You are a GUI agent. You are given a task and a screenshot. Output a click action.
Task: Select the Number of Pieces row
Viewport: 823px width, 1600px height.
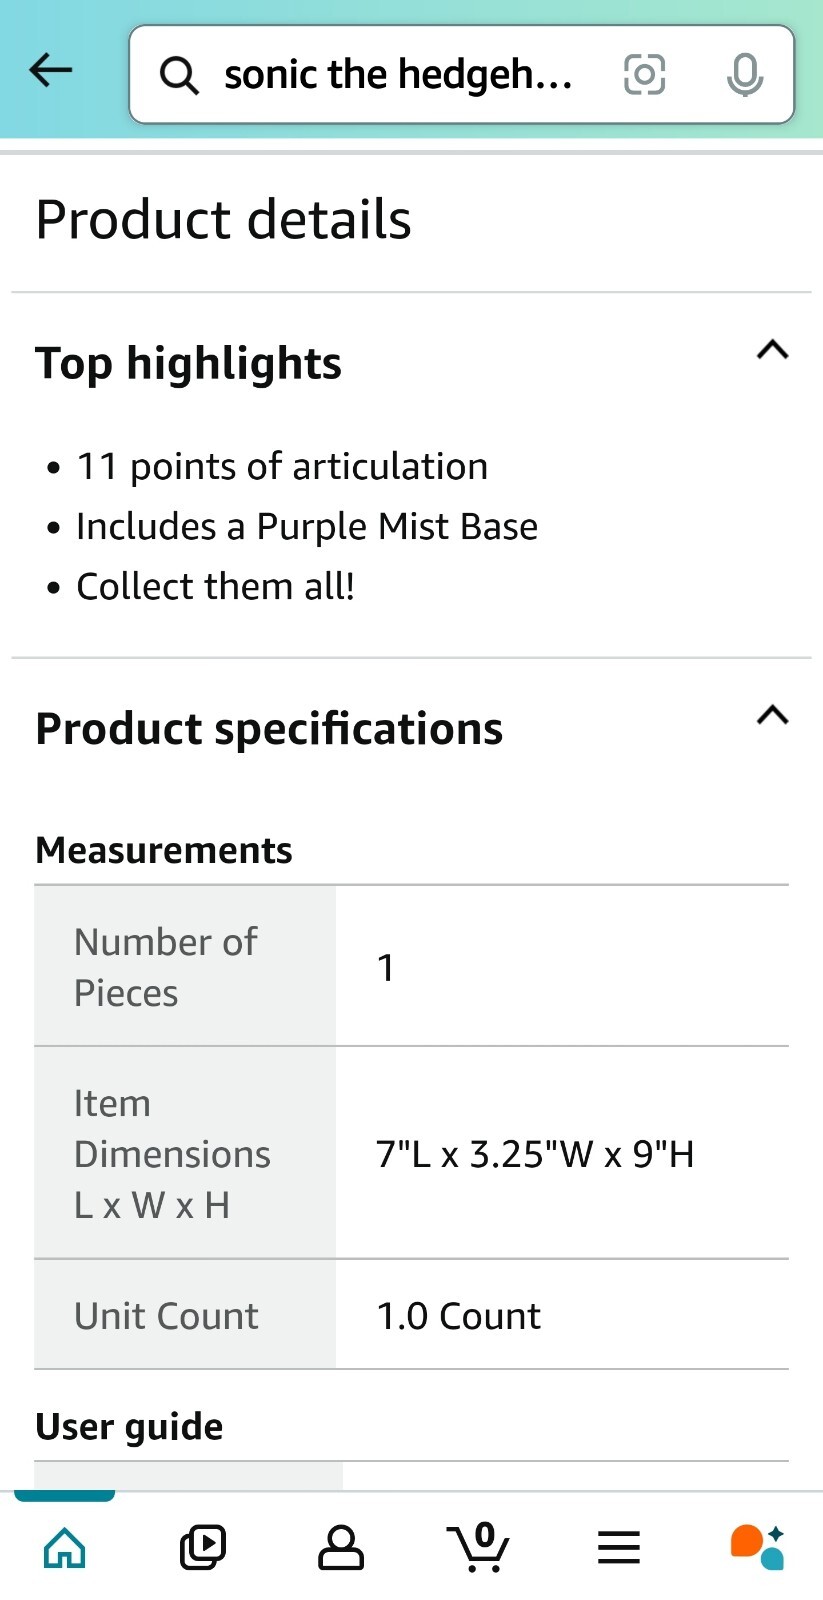(412, 967)
